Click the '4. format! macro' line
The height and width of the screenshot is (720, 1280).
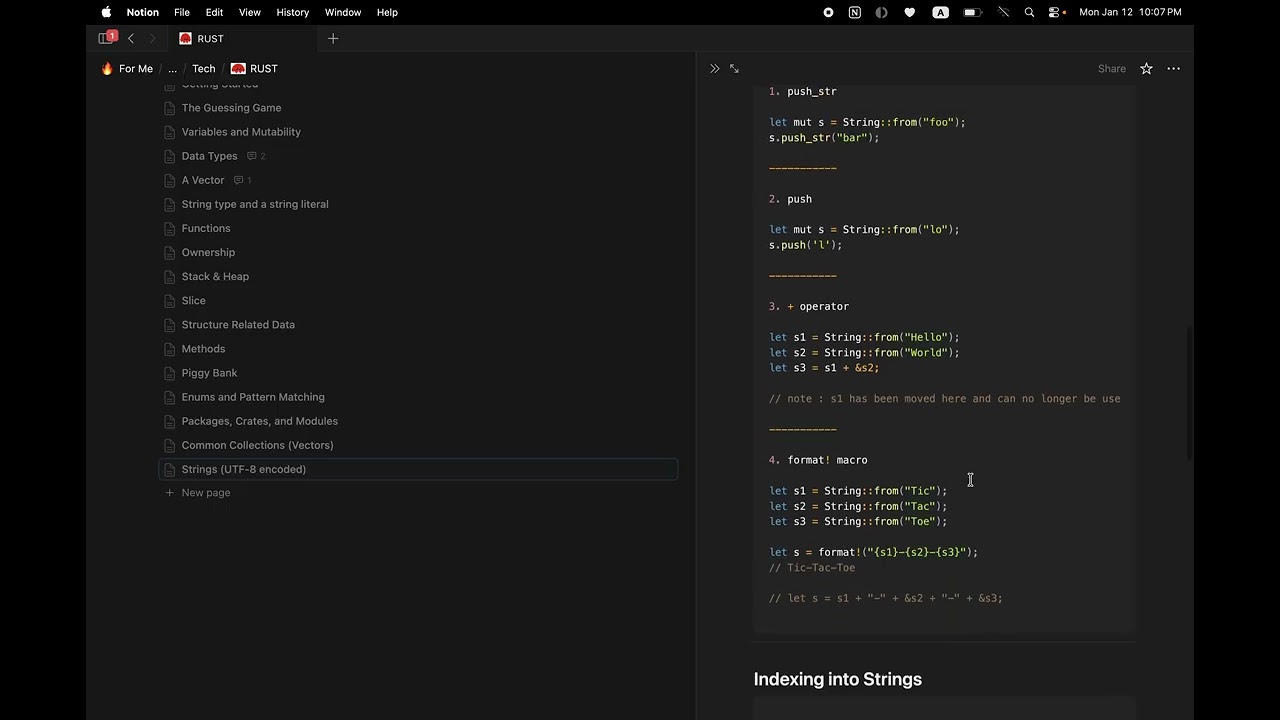click(818, 460)
